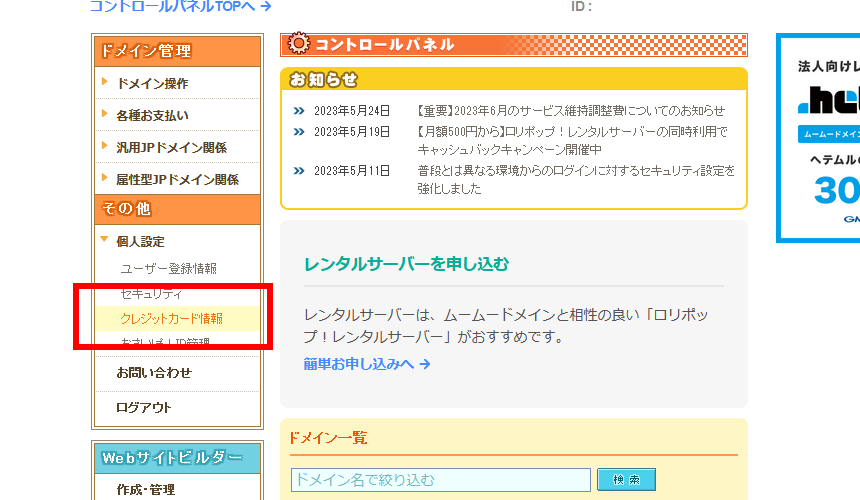Click ログアウト to sign out
Screen dimensions: 860x500
[x=144, y=407]
